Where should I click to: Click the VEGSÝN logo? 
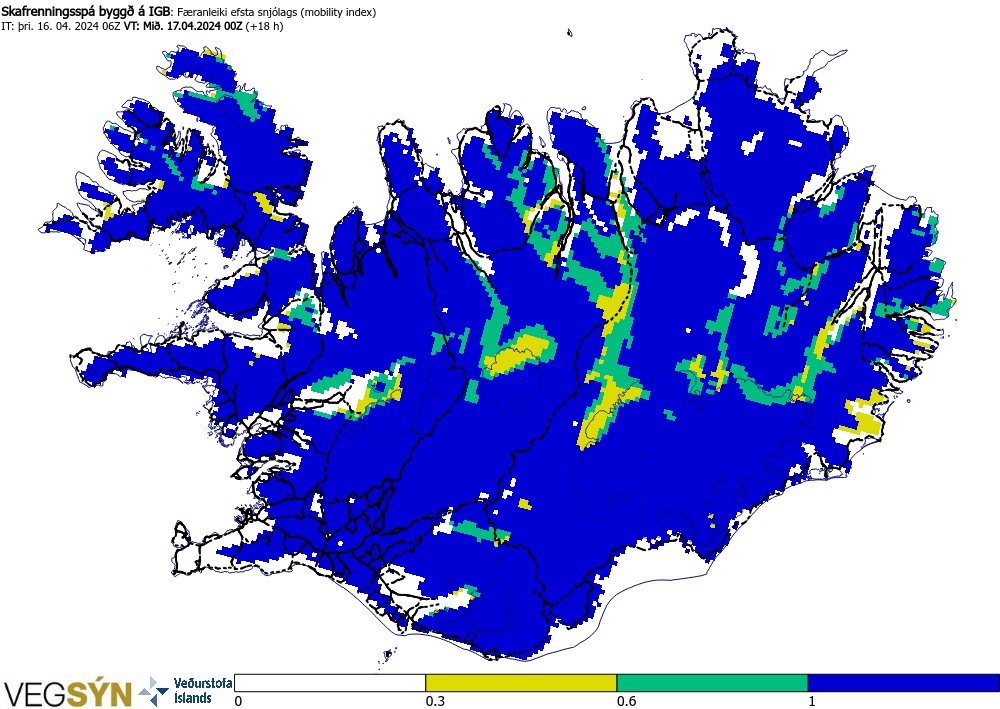click(68, 693)
